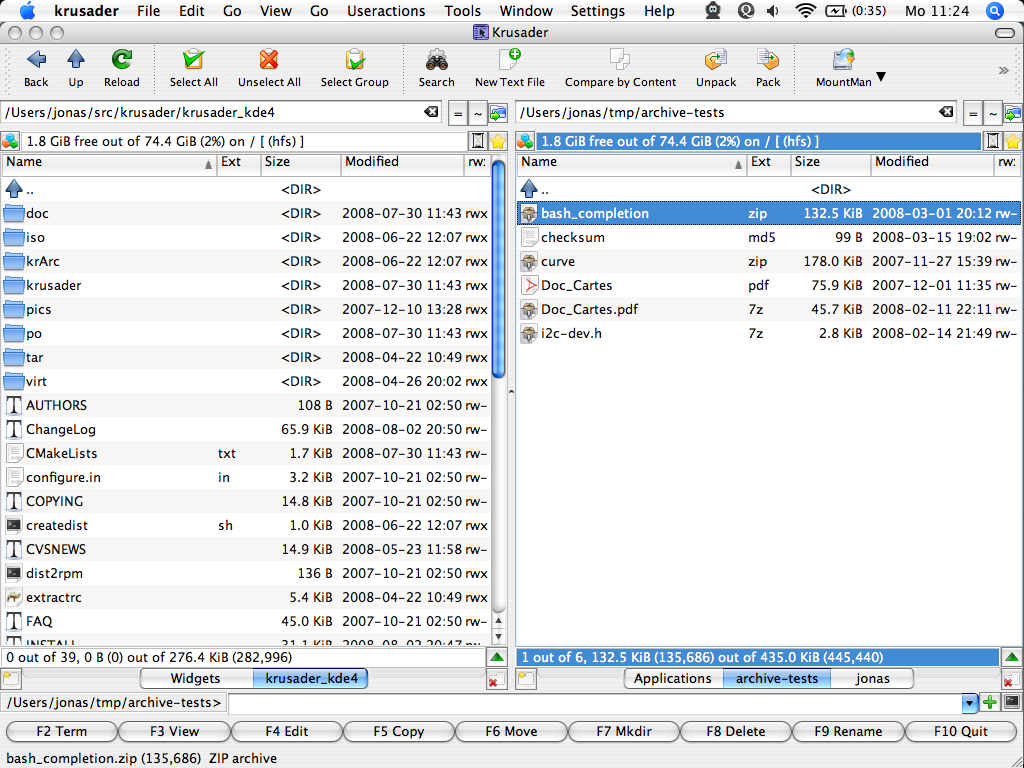The width and height of the screenshot is (1024, 768).
Task: Toggle left panel popup green arrow
Action: [497, 658]
